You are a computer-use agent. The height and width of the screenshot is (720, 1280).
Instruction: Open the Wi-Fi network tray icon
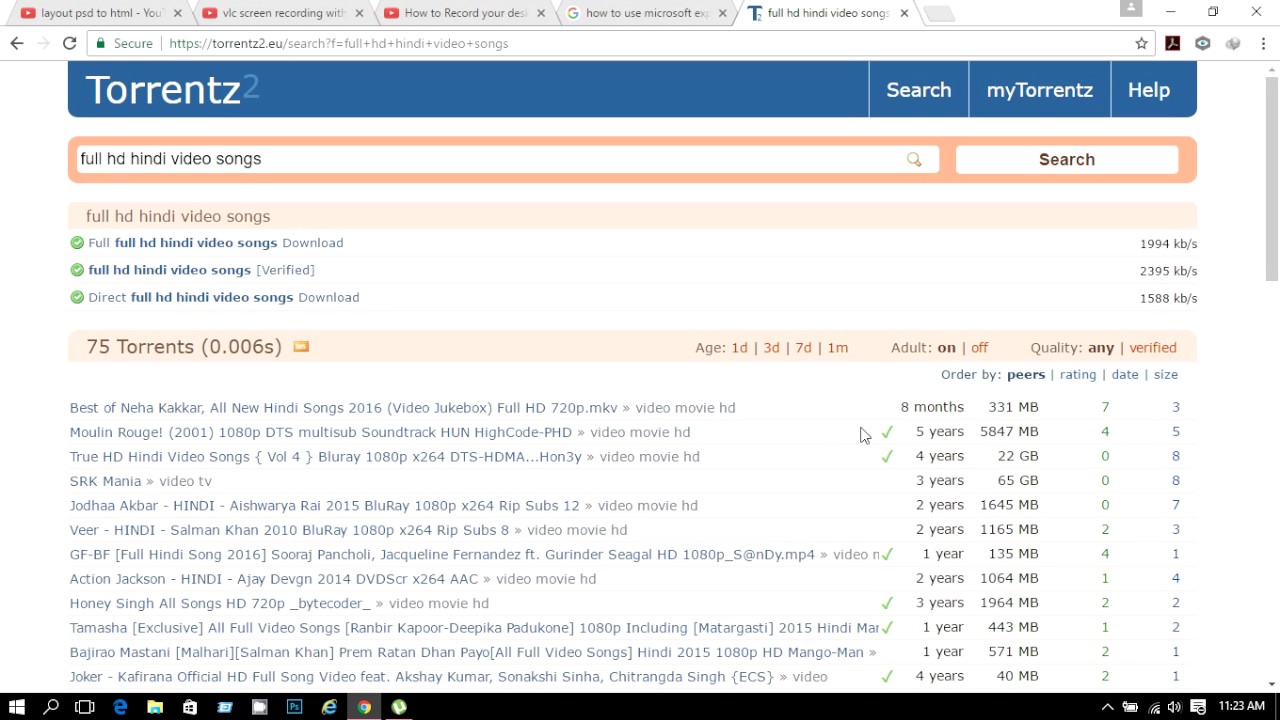click(1154, 707)
